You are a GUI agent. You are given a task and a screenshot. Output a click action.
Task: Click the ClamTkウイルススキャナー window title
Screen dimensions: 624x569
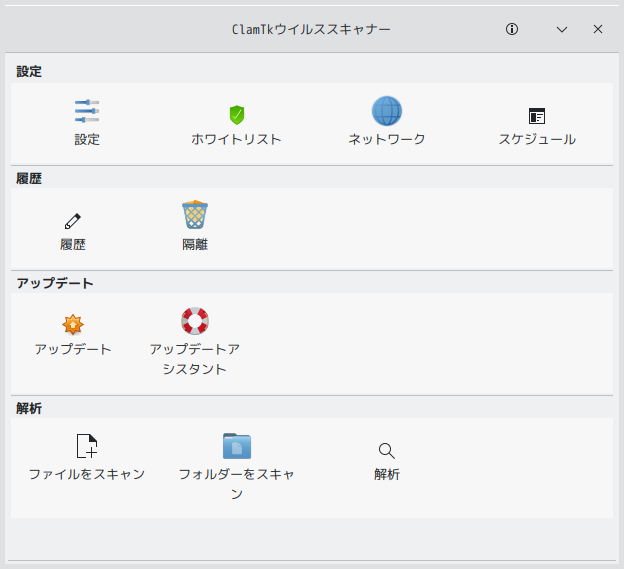coord(311,29)
